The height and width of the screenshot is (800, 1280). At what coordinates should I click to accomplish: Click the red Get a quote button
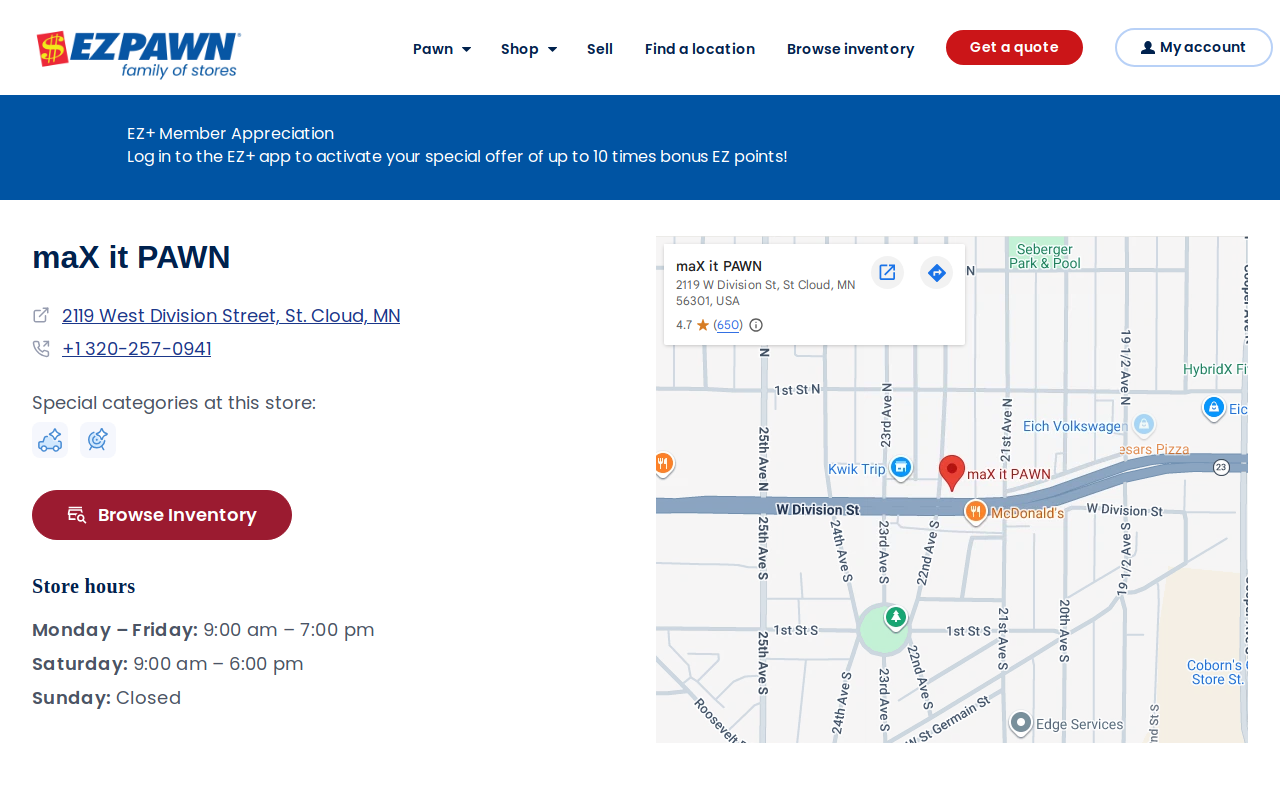(x=1014, y=47)
